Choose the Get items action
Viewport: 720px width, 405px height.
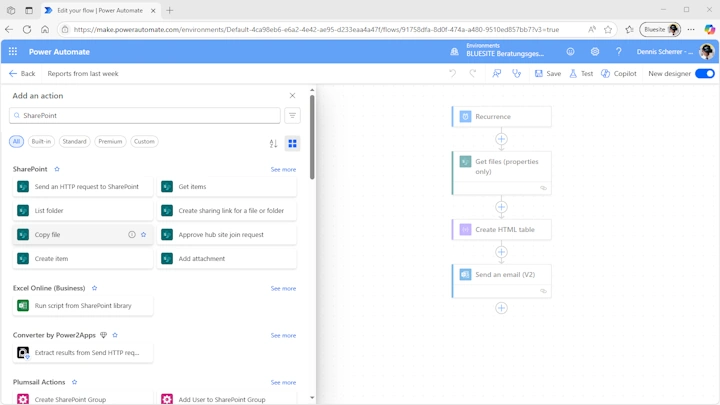227,186
